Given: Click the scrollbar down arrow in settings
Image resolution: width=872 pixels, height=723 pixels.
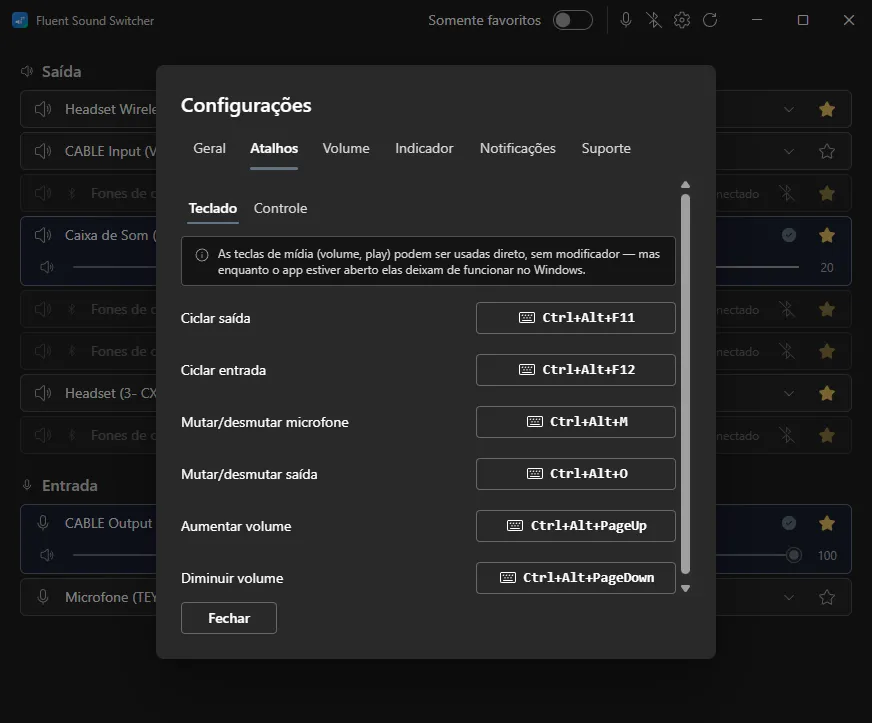Looking at the screenshot, I should 685,588.
